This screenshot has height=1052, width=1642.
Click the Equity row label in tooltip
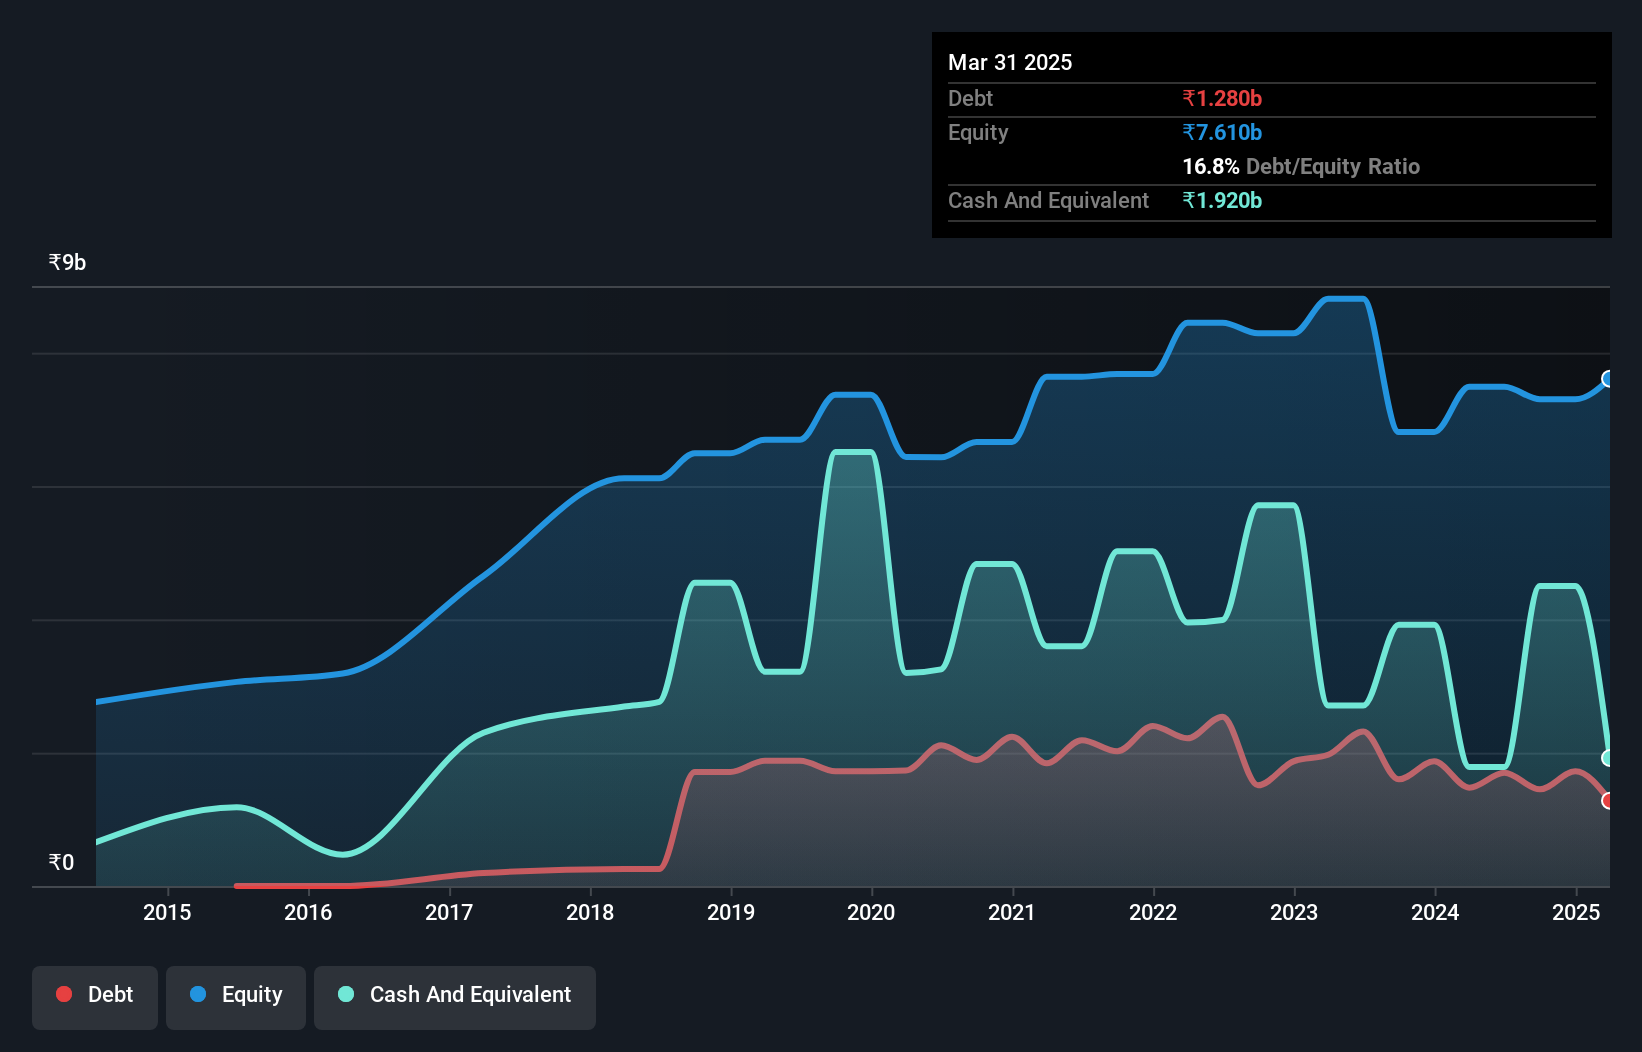pos(978,133)
